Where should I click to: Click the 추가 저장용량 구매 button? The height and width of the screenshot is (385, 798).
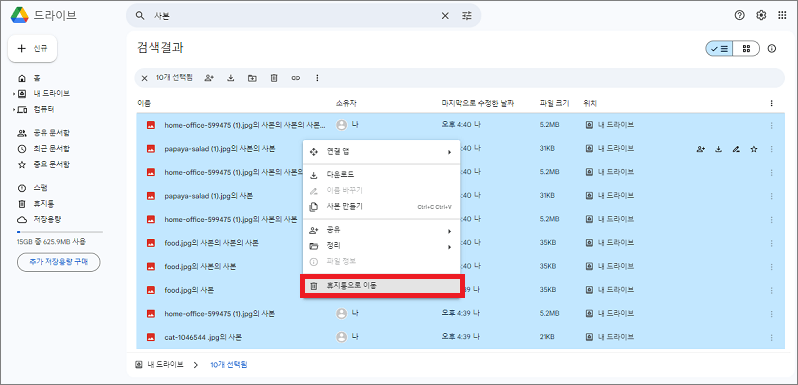pos(59,262)
